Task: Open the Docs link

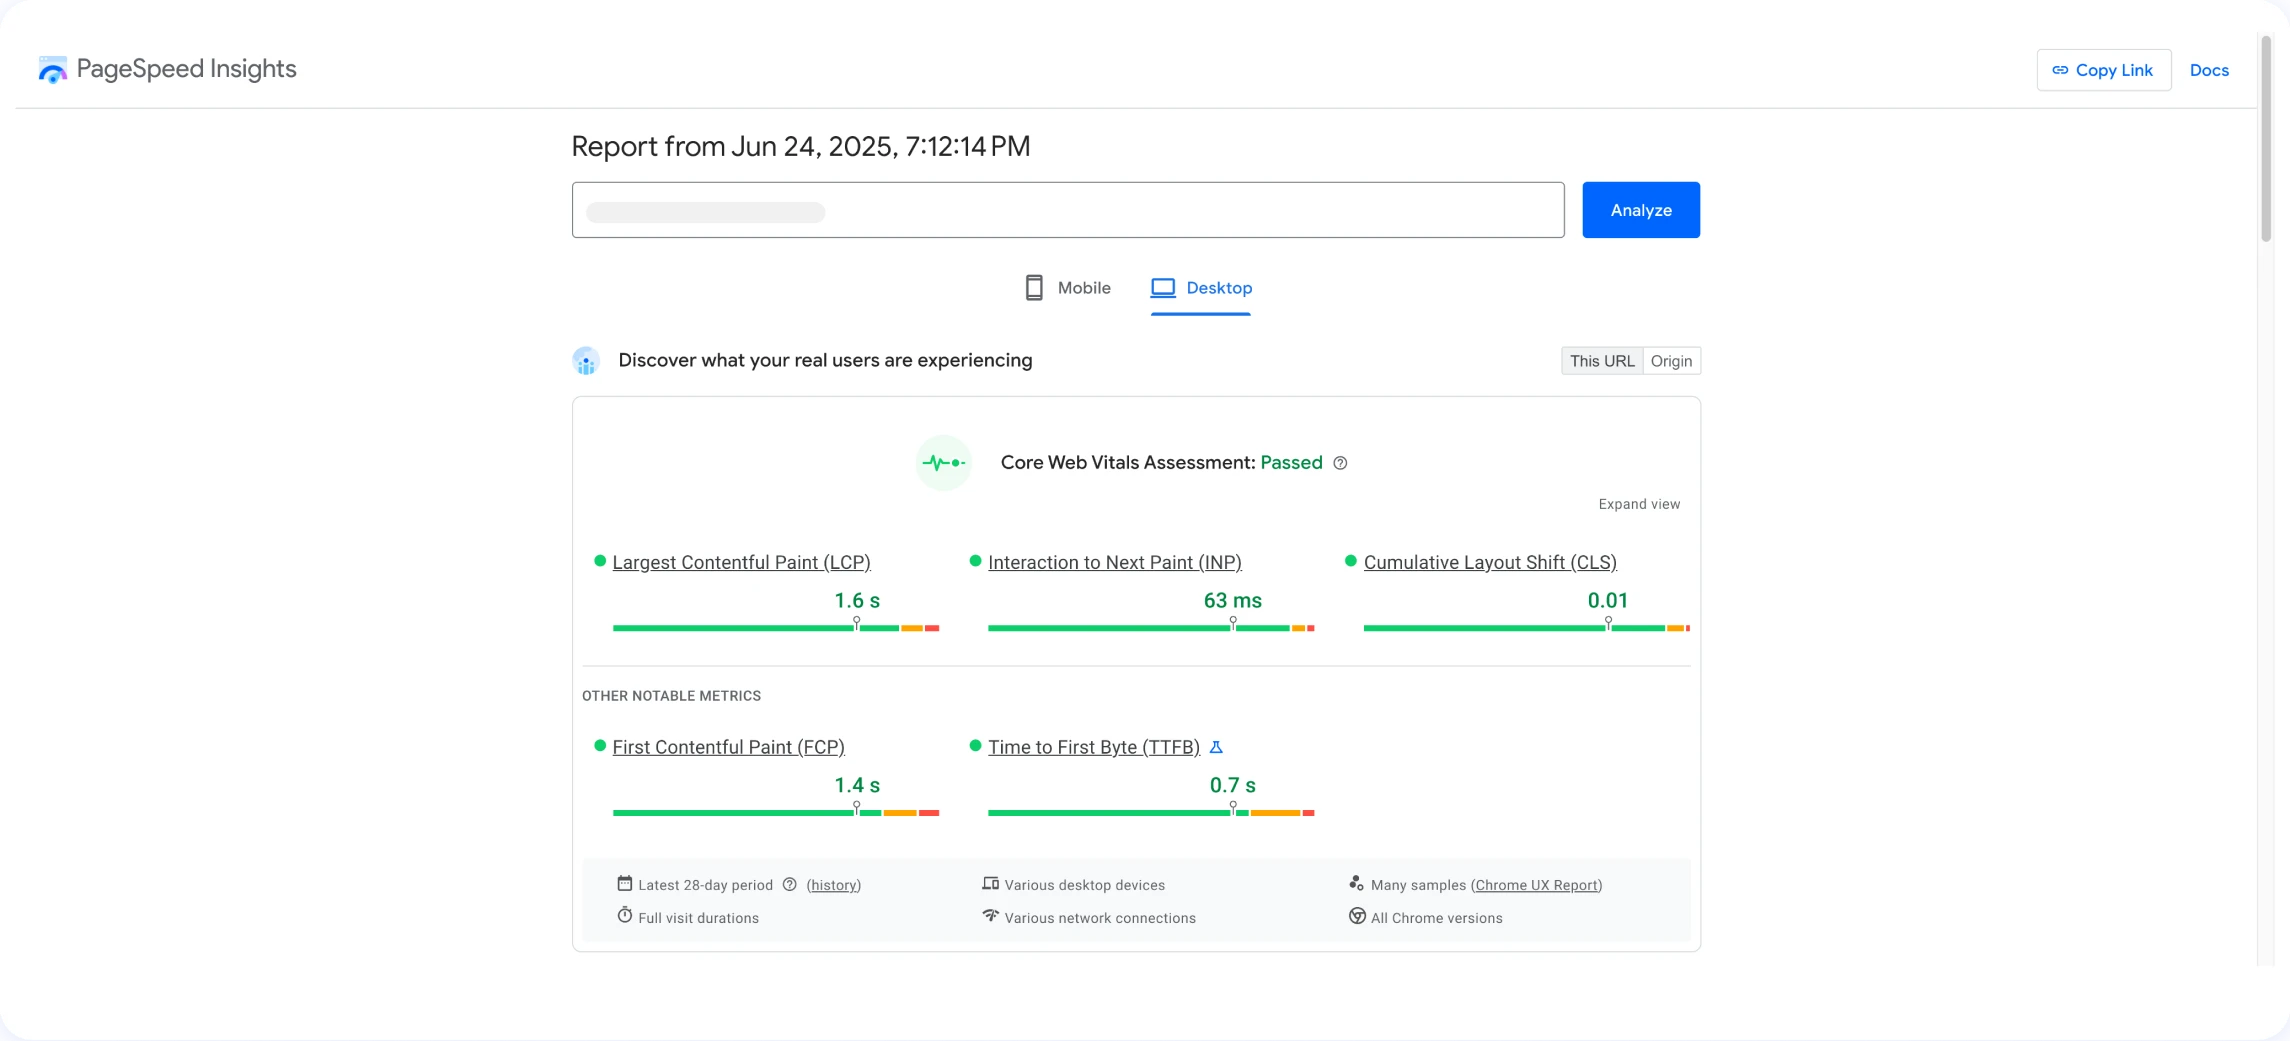Action: [2209, 70]
